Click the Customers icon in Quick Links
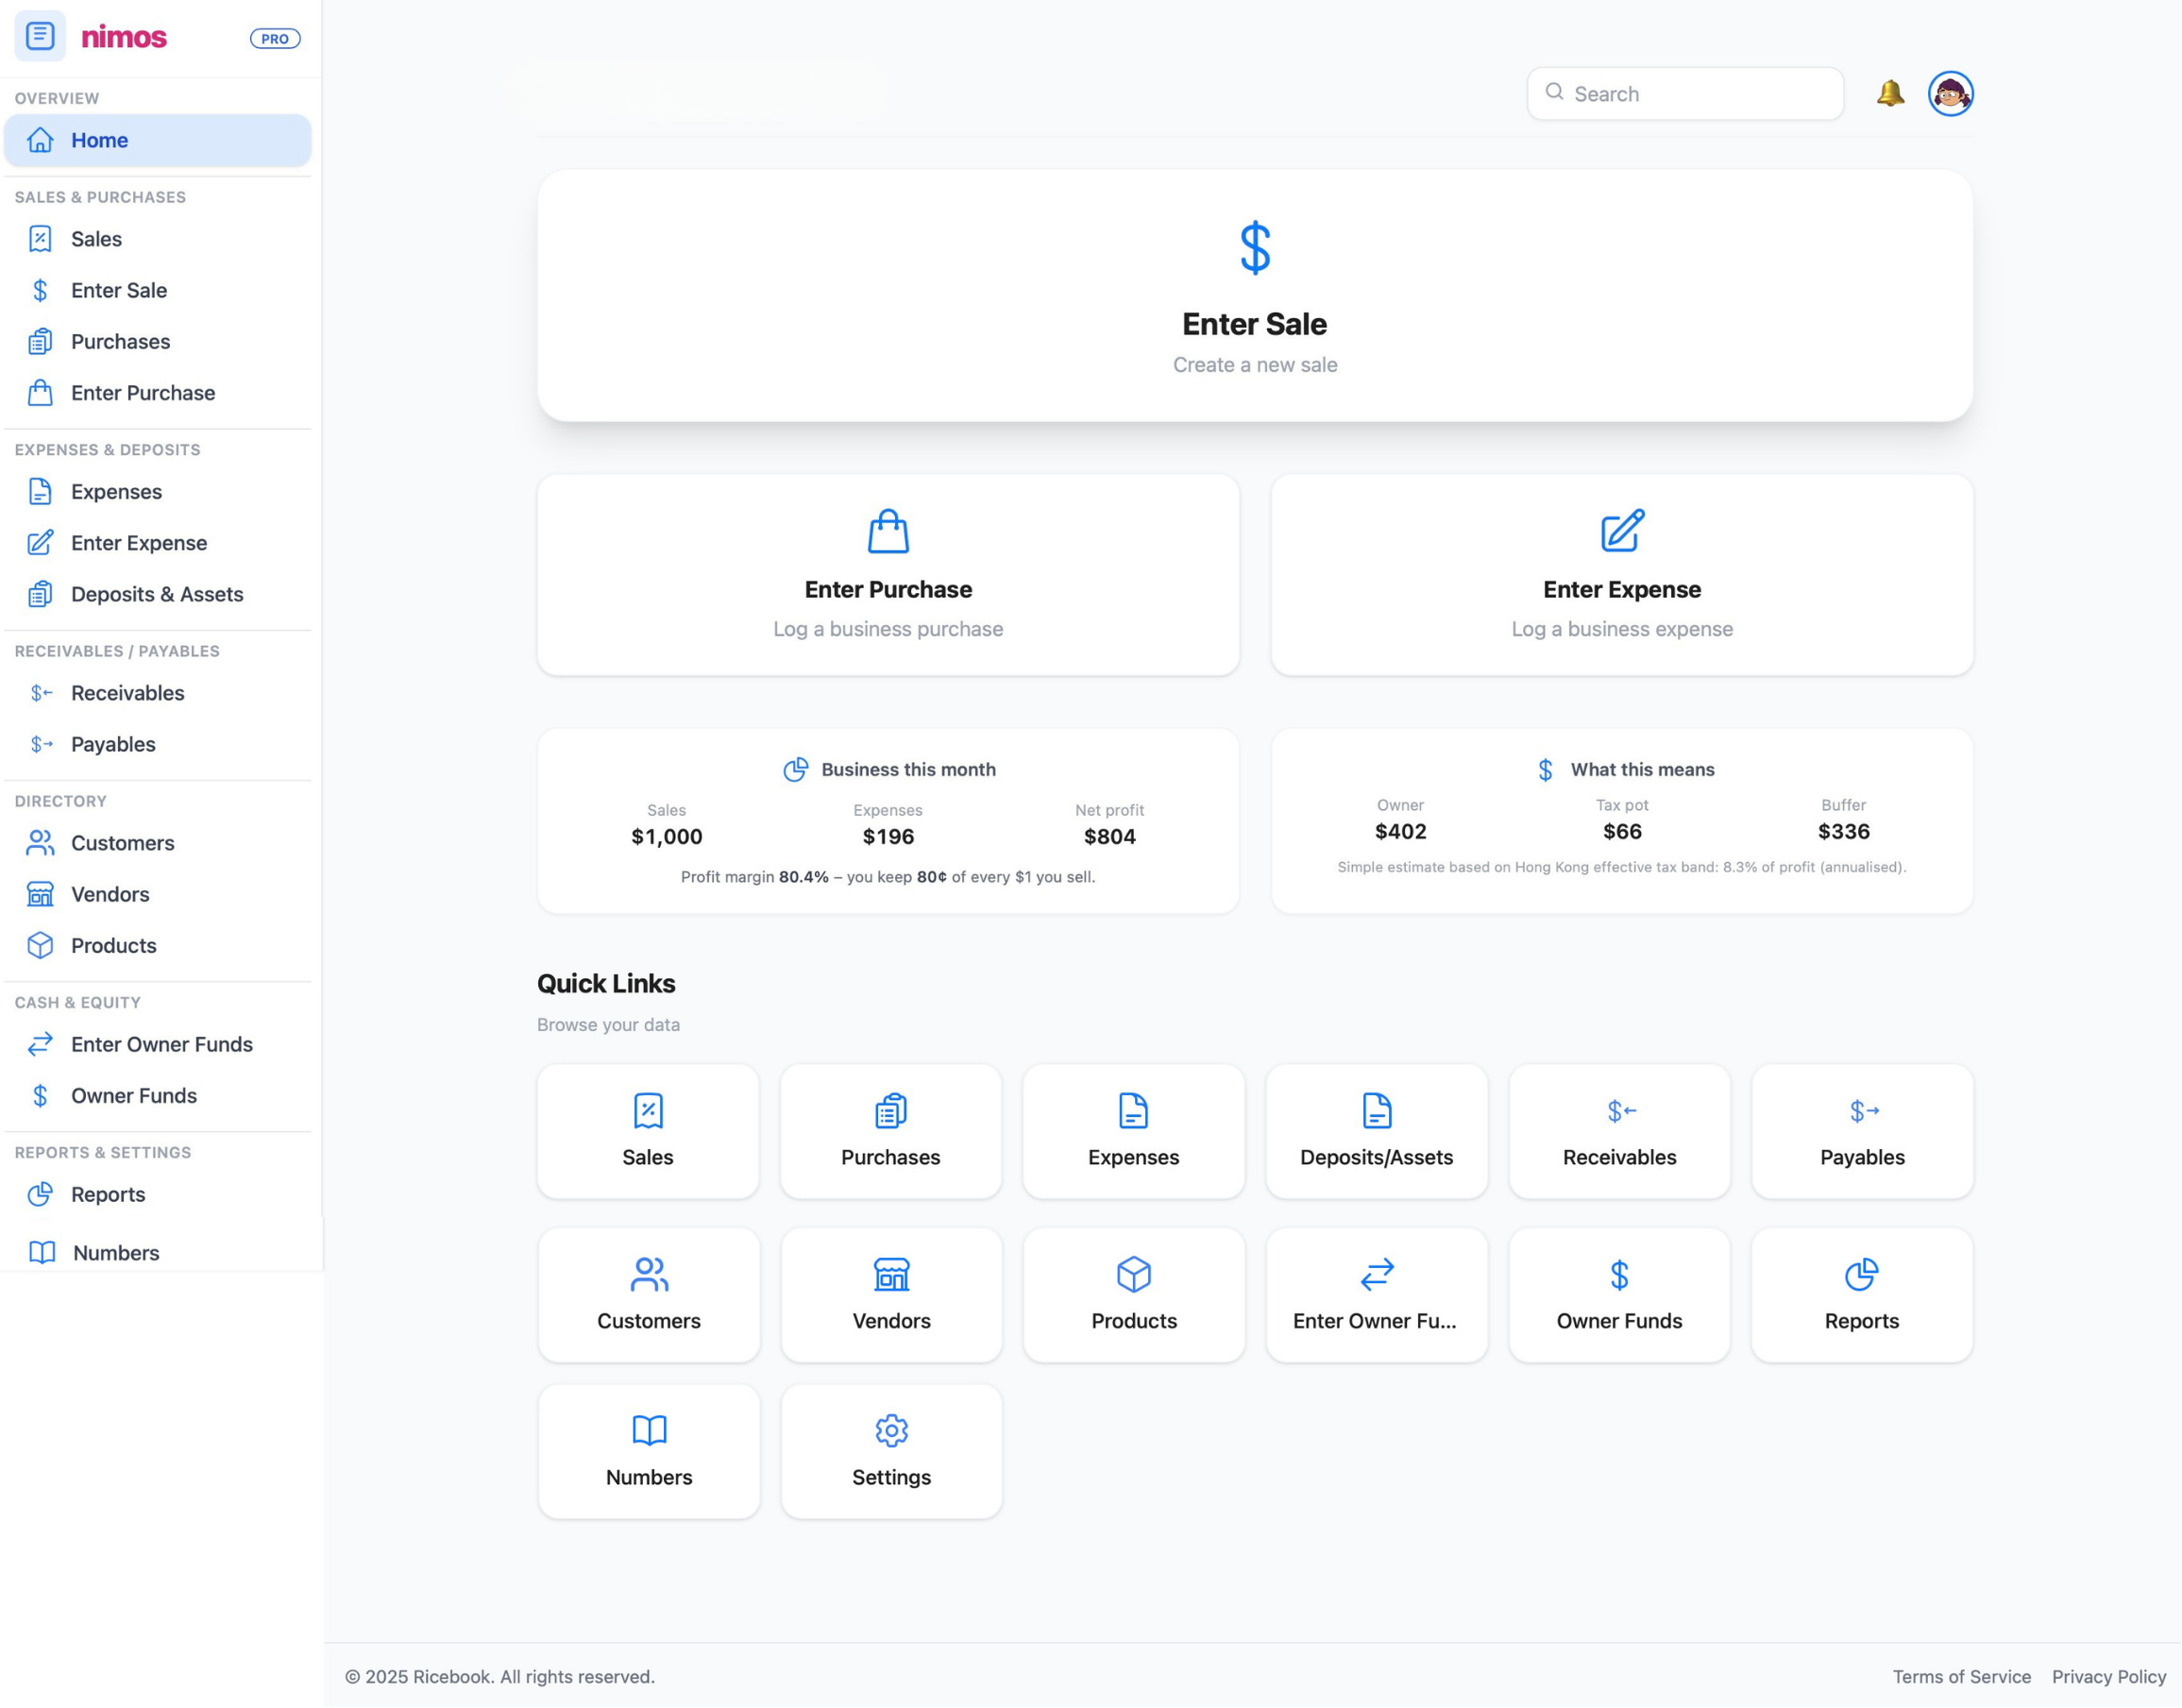Viewport: 2182px width, 1708px height. click(649, 1274)
